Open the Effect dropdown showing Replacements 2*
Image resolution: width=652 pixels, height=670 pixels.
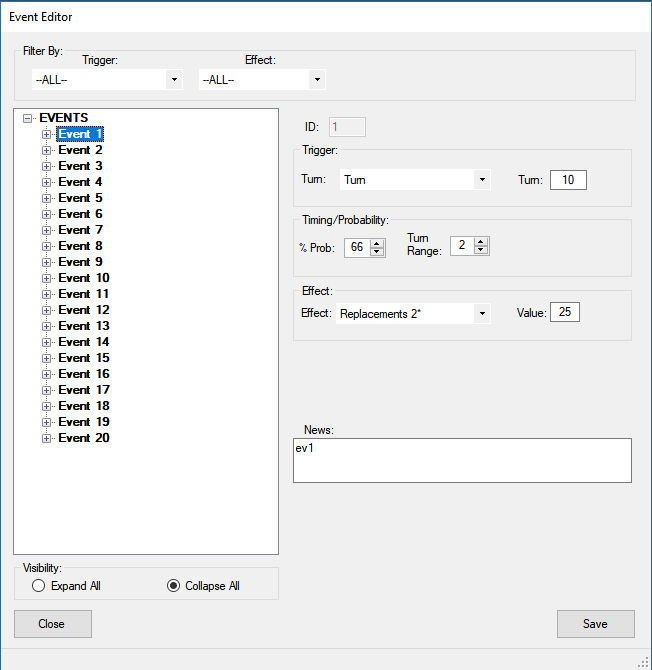tap(482, 314)
